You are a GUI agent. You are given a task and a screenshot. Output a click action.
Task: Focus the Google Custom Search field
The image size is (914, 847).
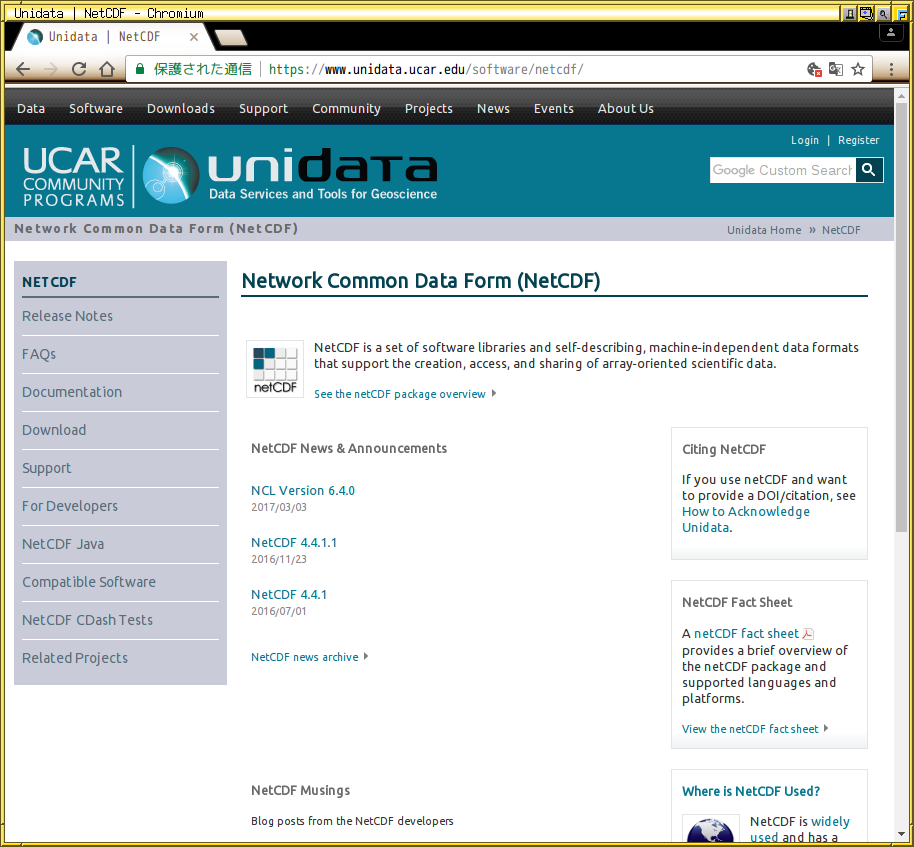coord(783,170)
